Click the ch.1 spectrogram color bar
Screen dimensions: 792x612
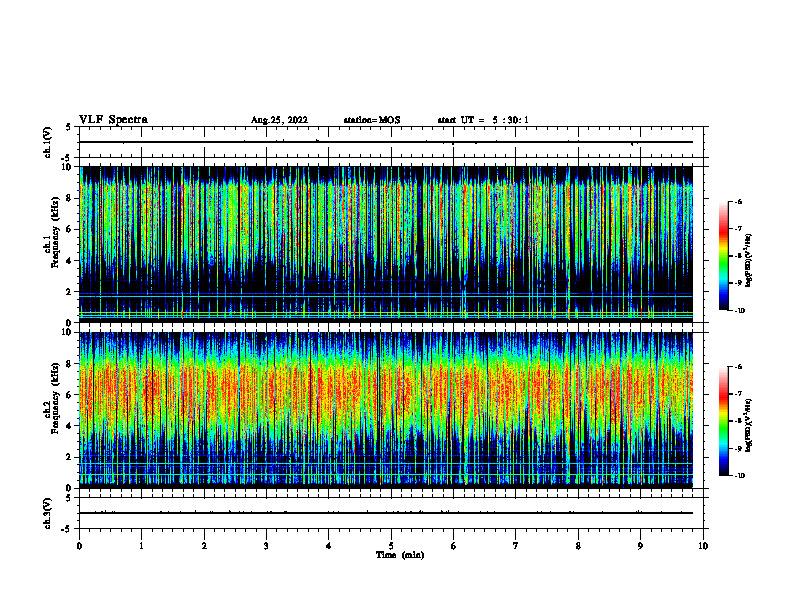pos(724,256)
